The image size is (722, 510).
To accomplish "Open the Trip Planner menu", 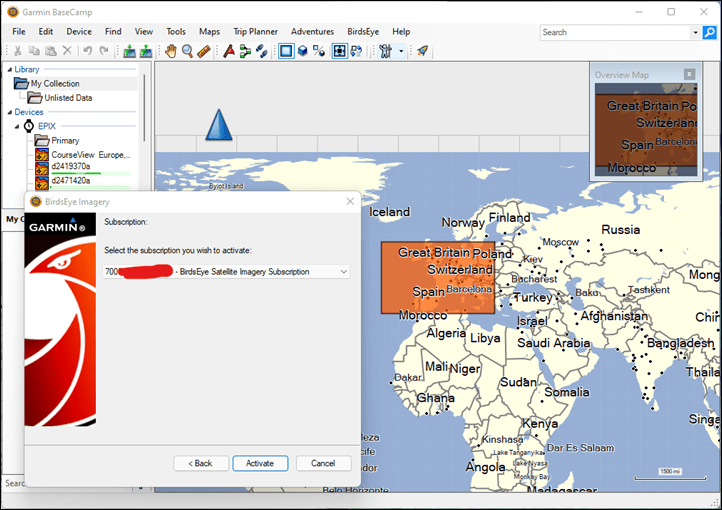I will click(256, 31).
